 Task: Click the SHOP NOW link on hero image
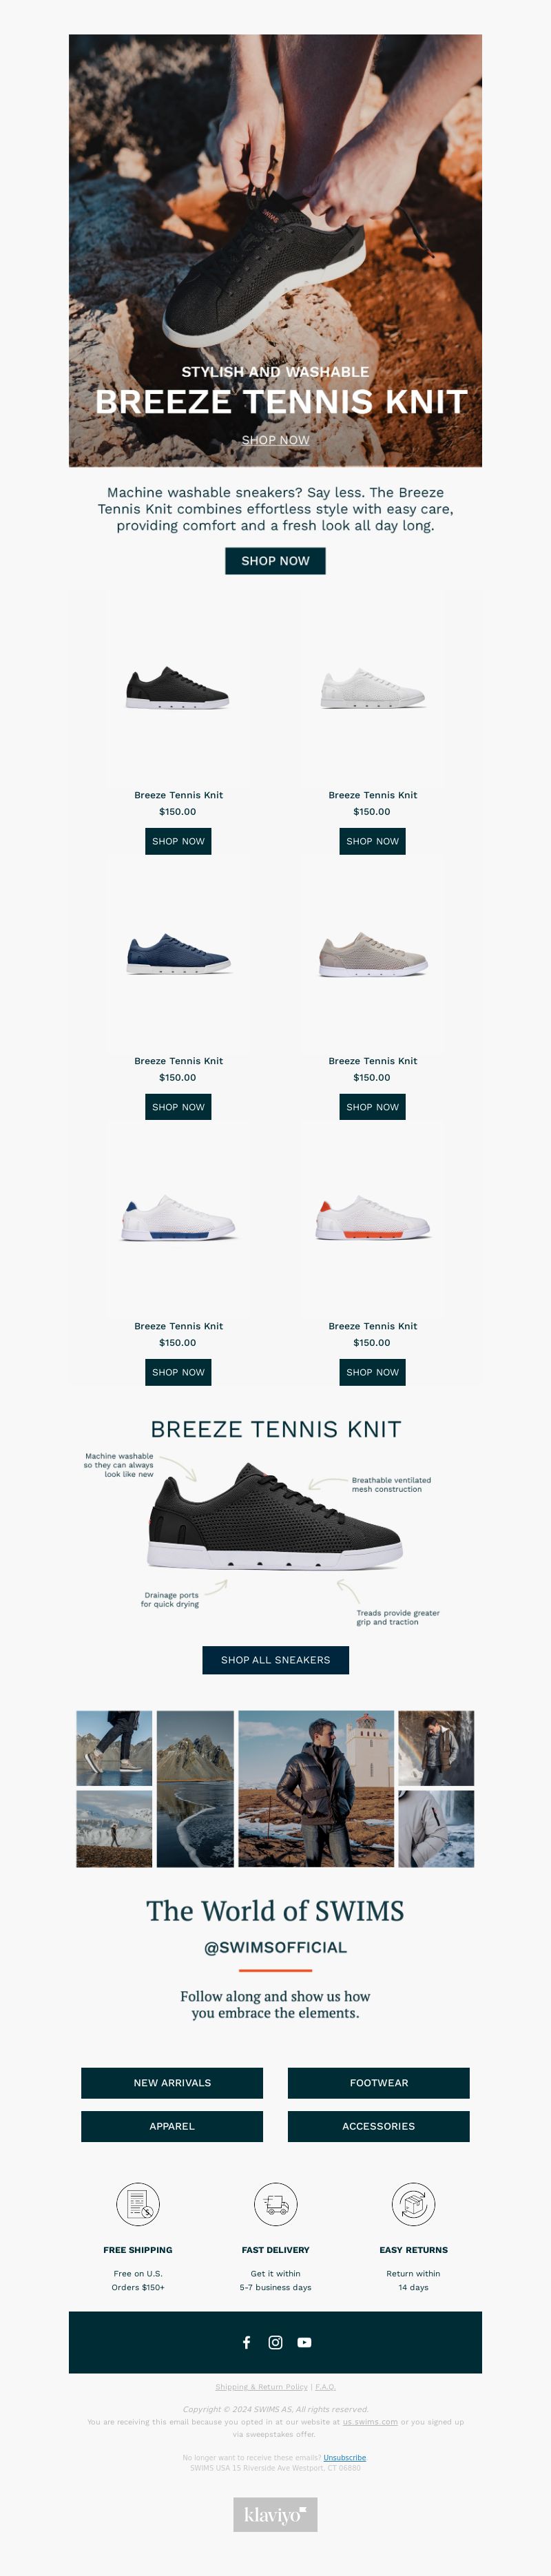click(x=275, y=440)
